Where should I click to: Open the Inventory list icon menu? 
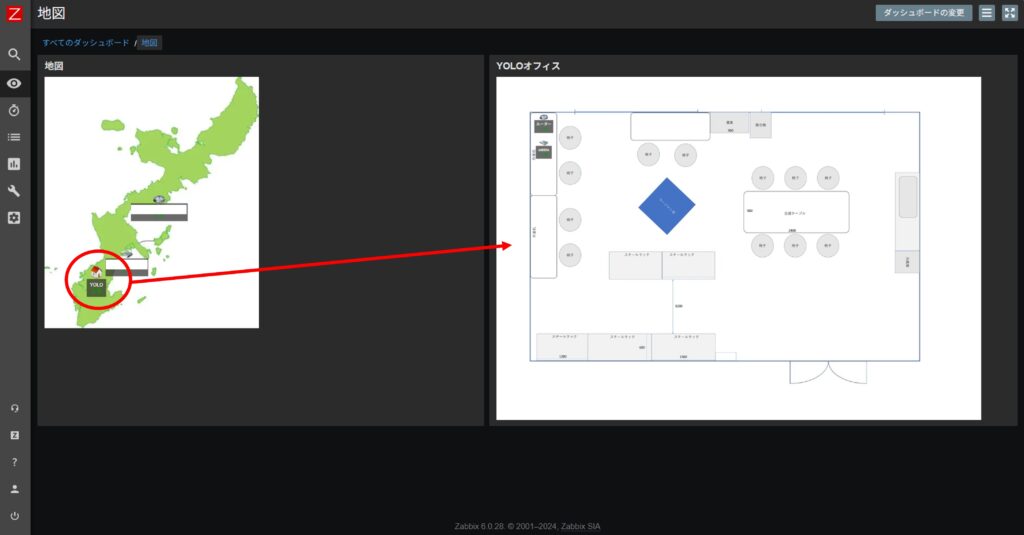(14, 137)
